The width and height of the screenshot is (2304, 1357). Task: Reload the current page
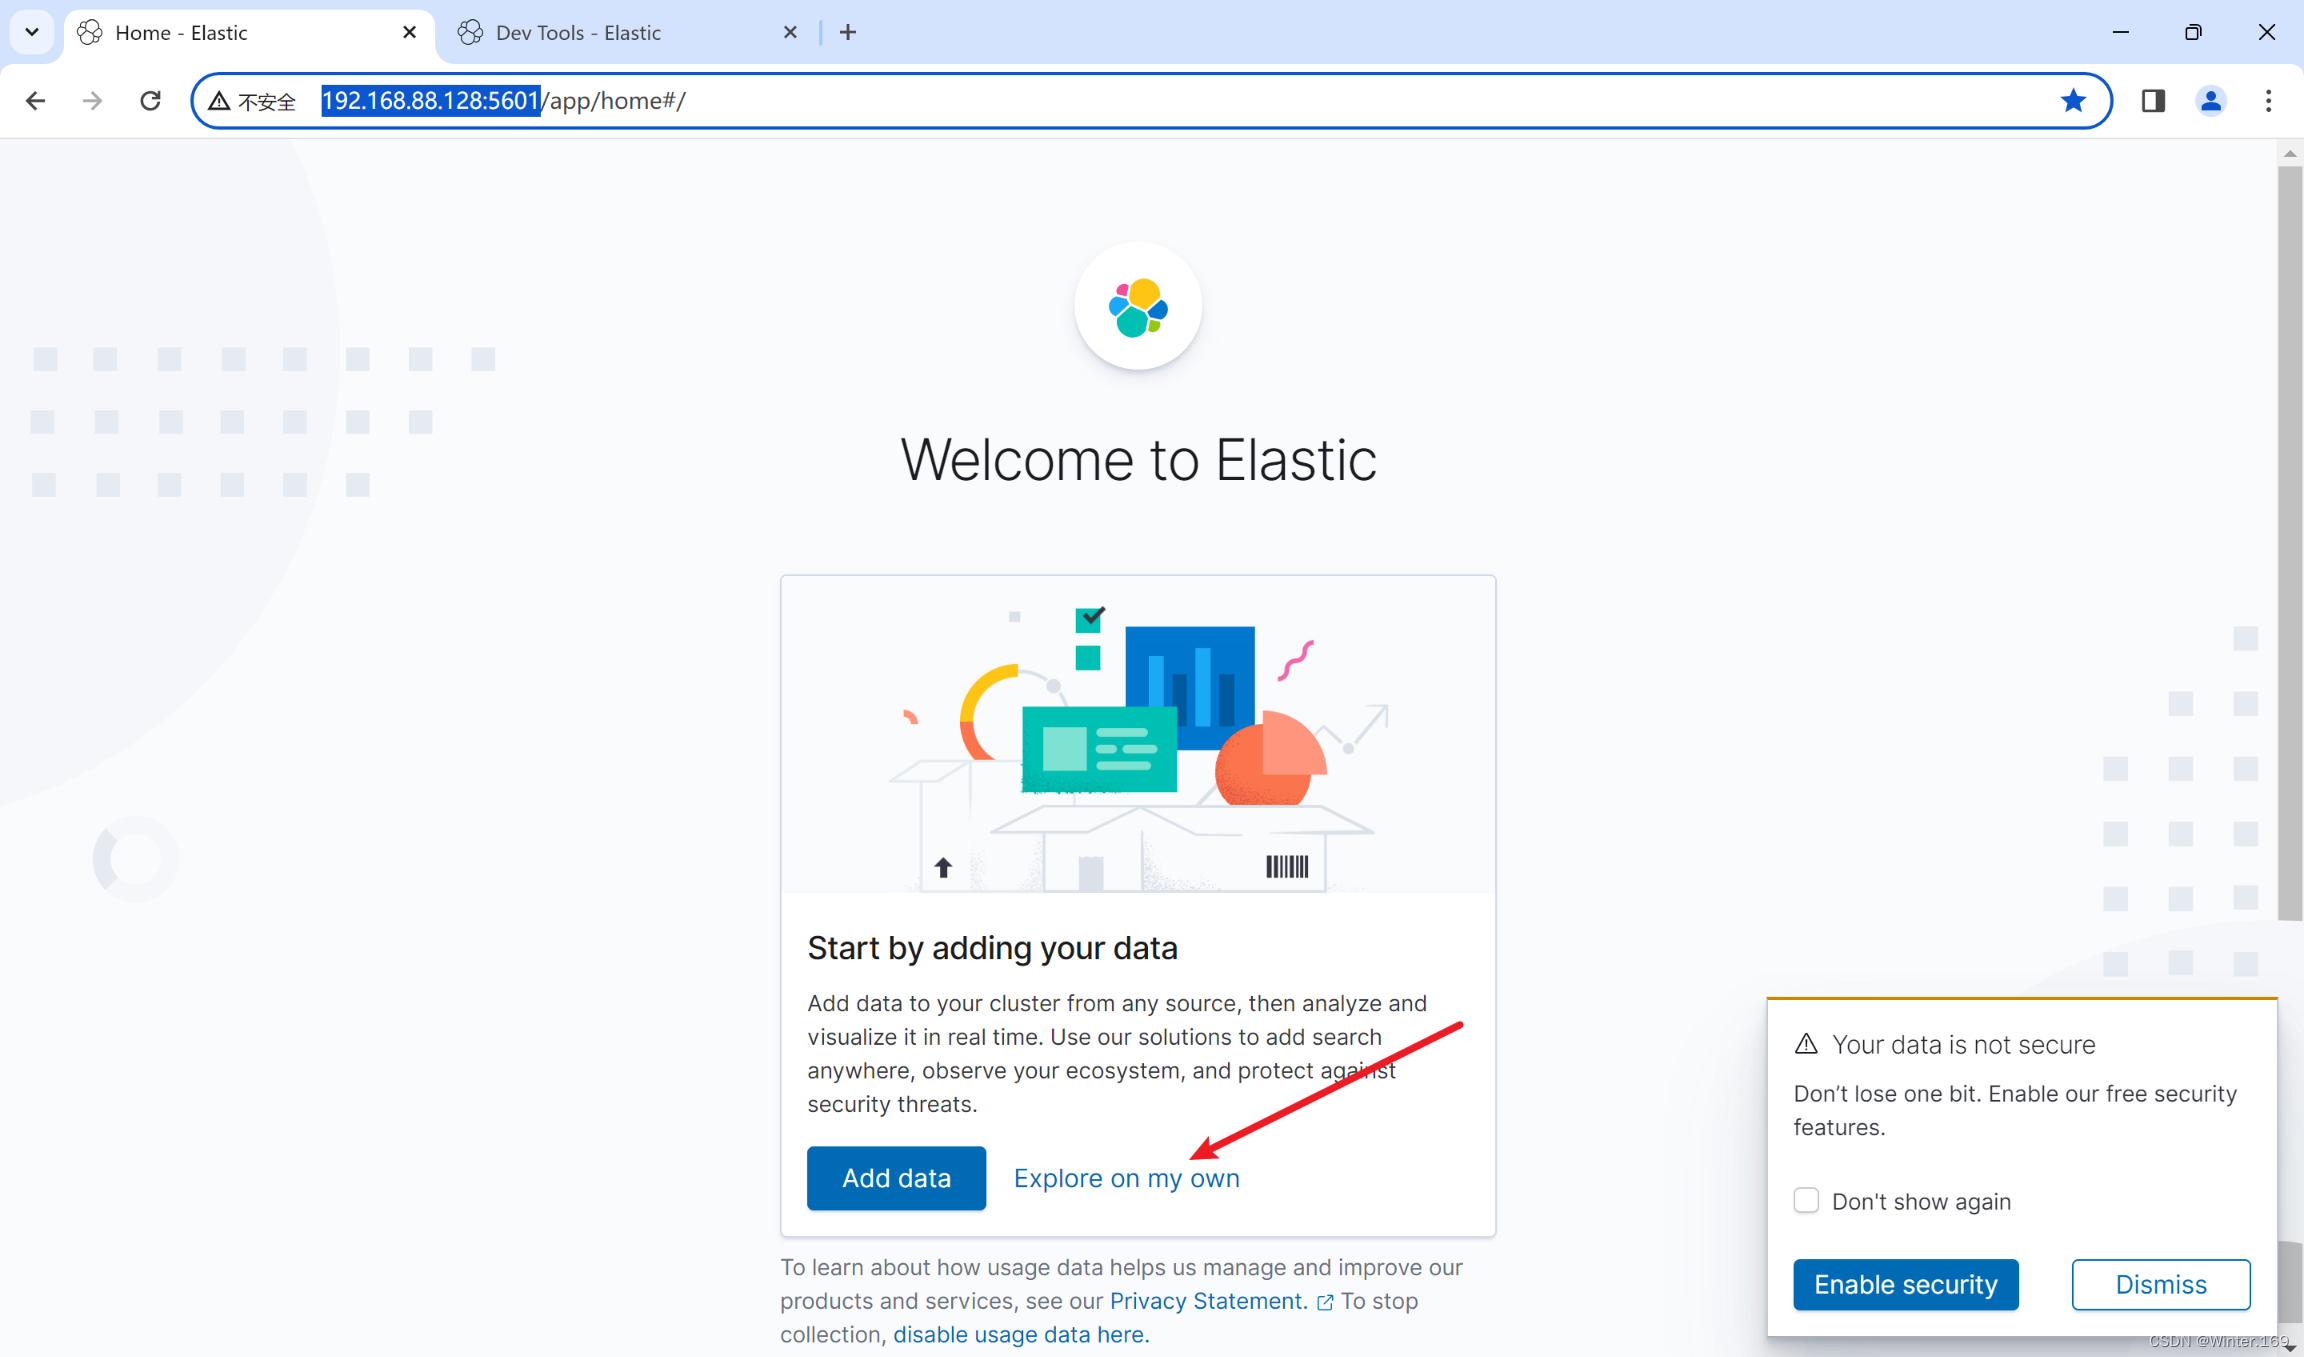[150, 101]
